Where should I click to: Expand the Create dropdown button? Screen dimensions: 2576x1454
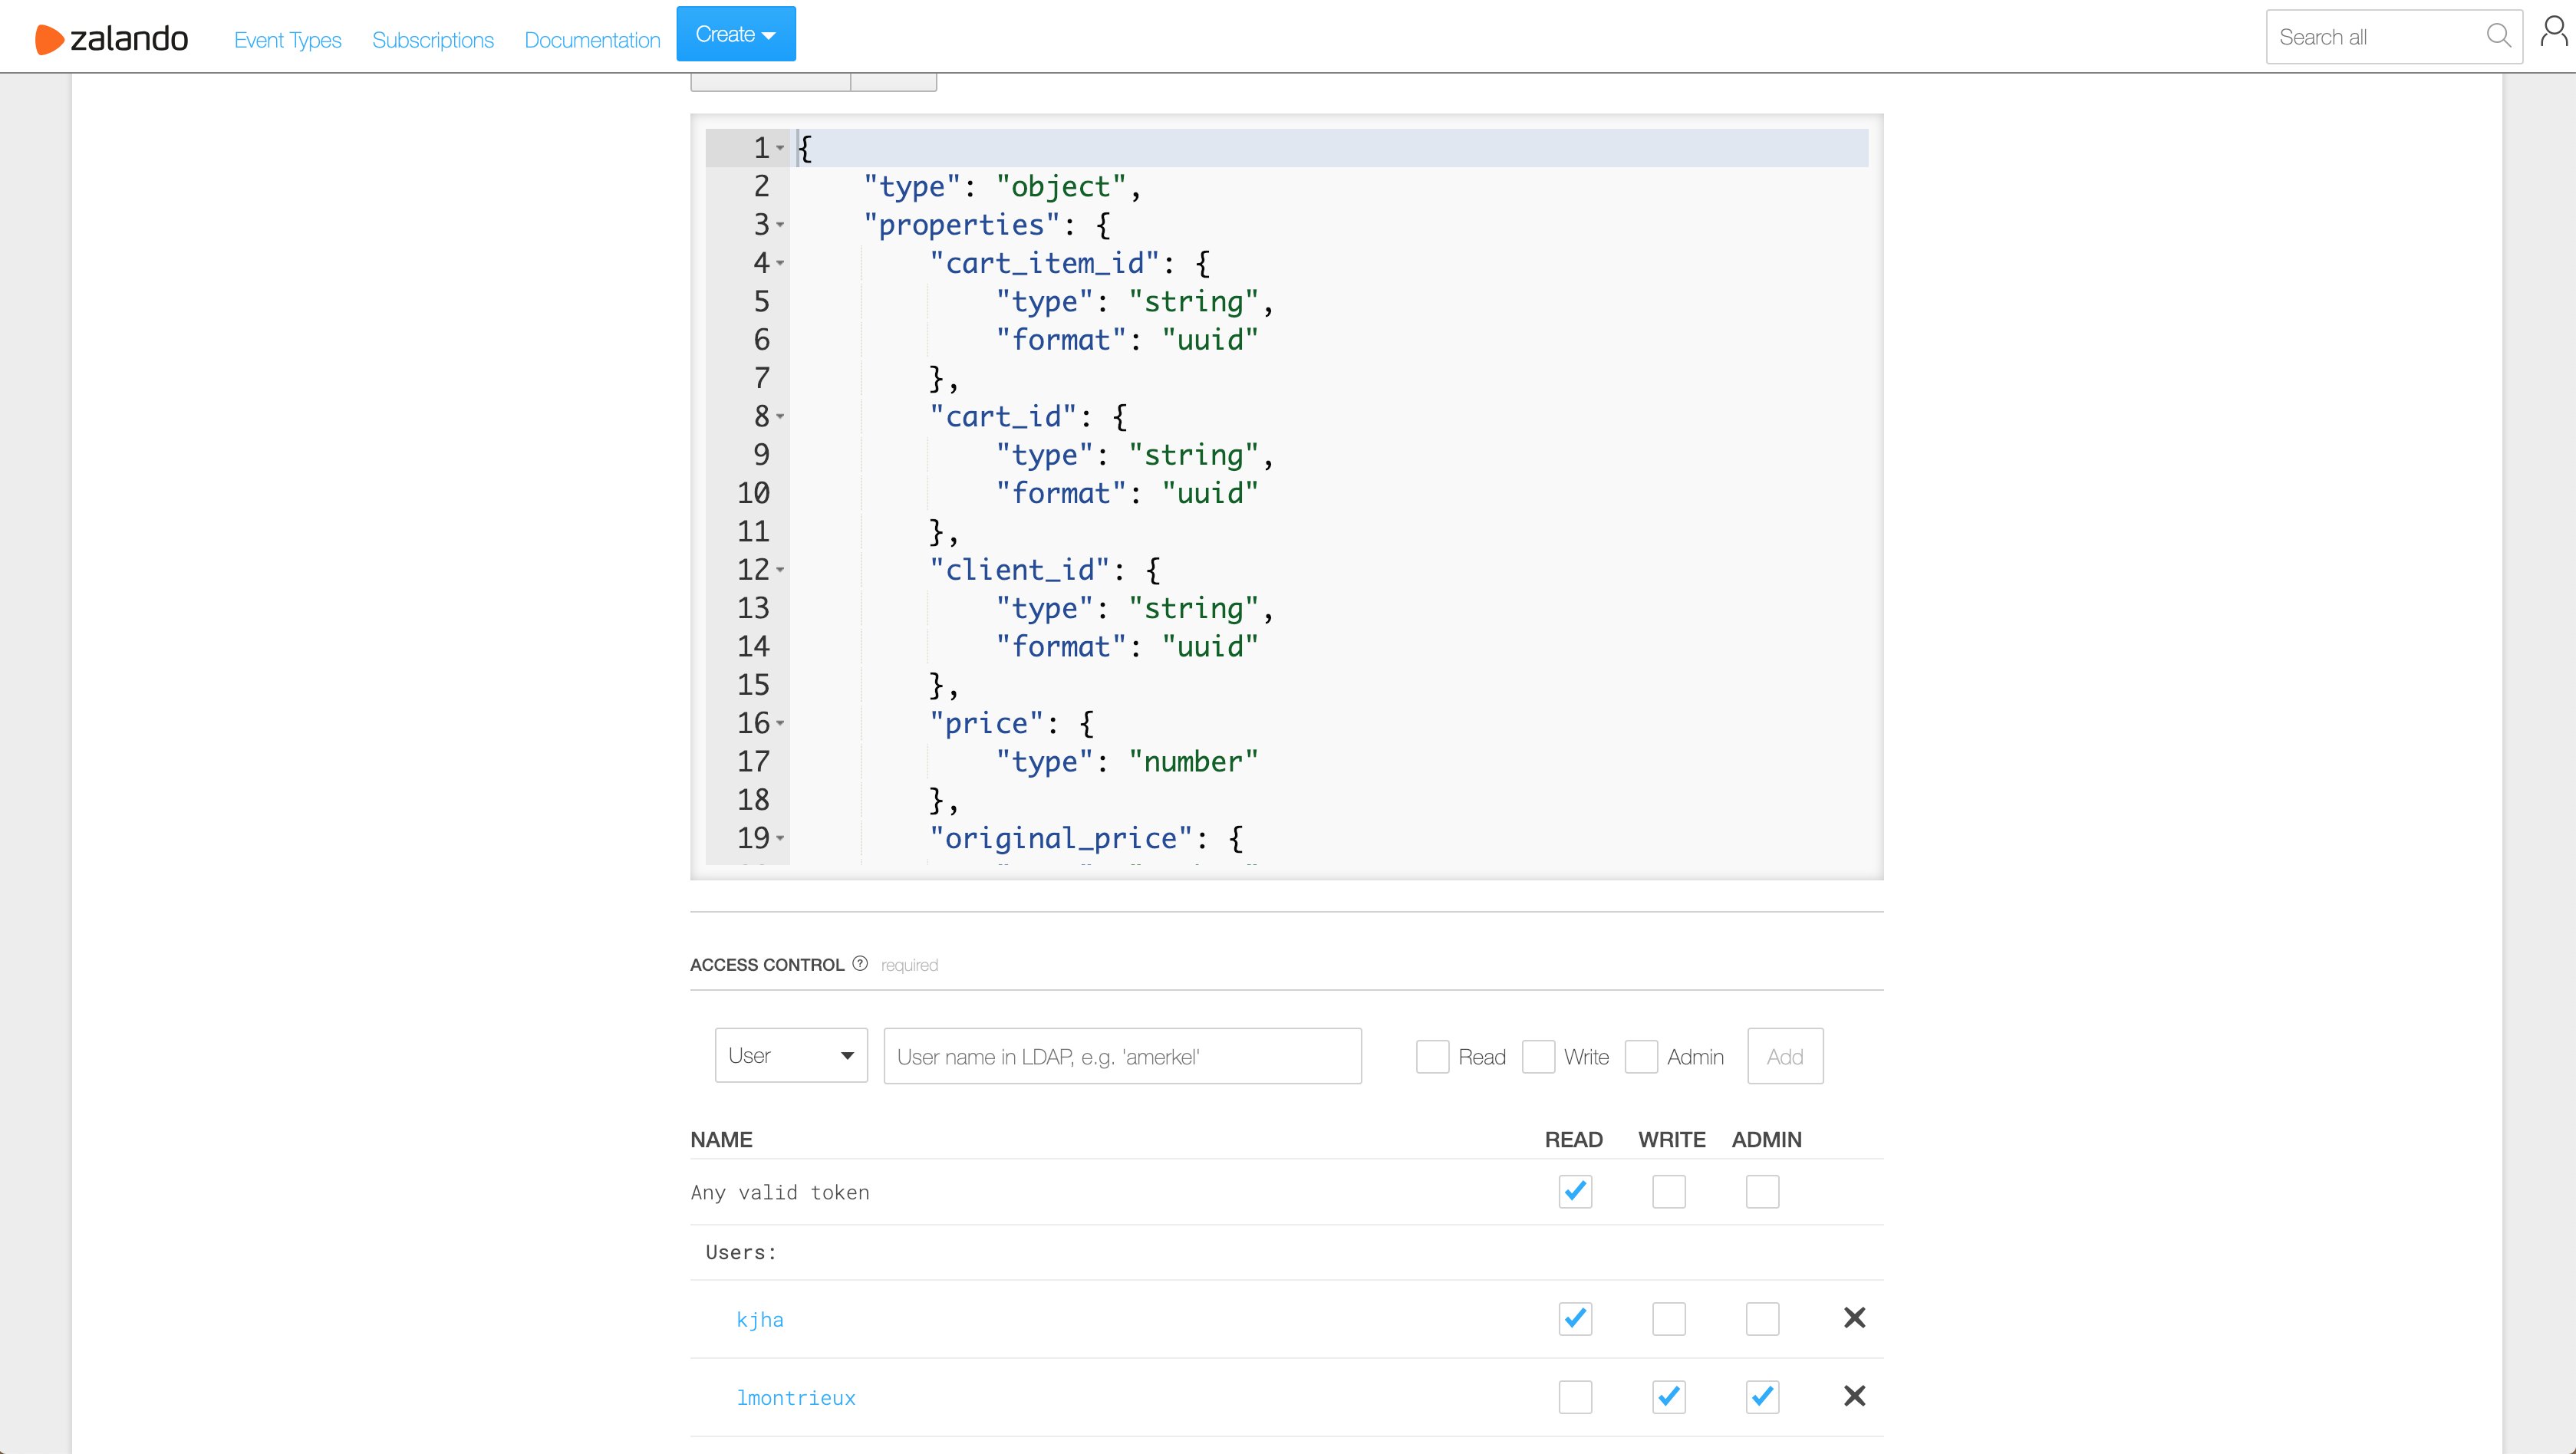pos(735,34)
